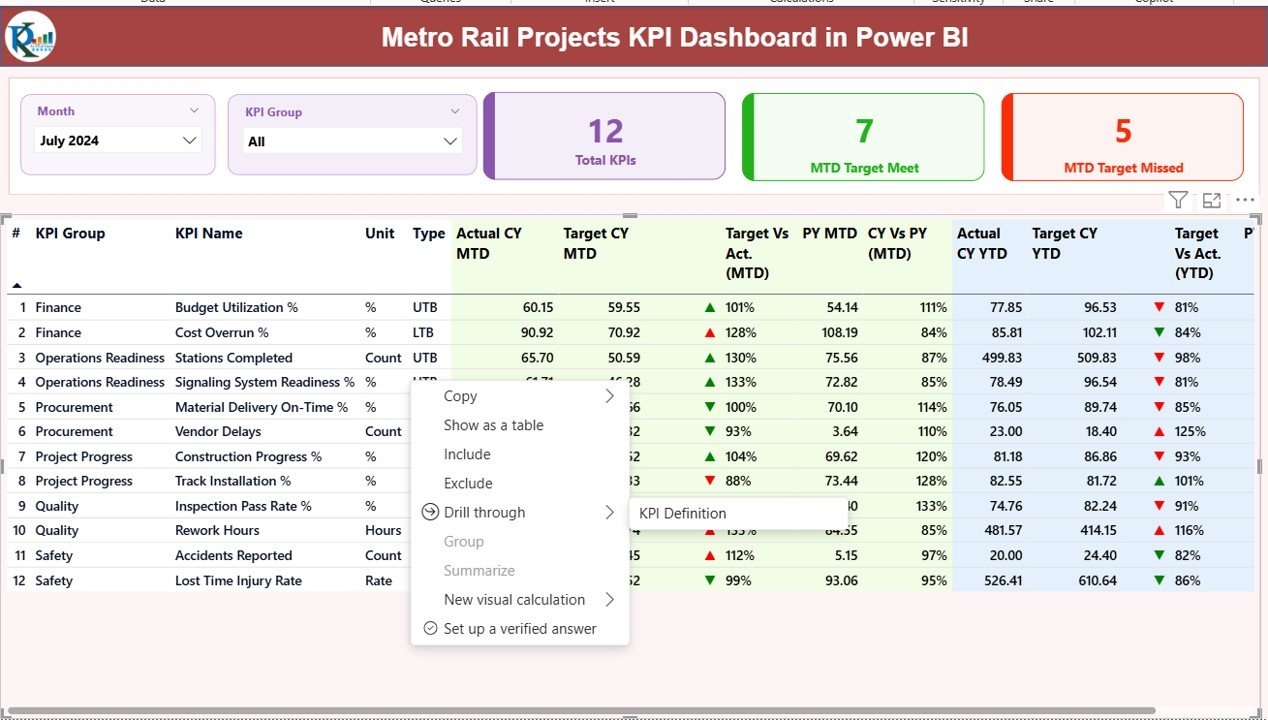Click the MTD Target Missed card

[x=1122, y=137]
